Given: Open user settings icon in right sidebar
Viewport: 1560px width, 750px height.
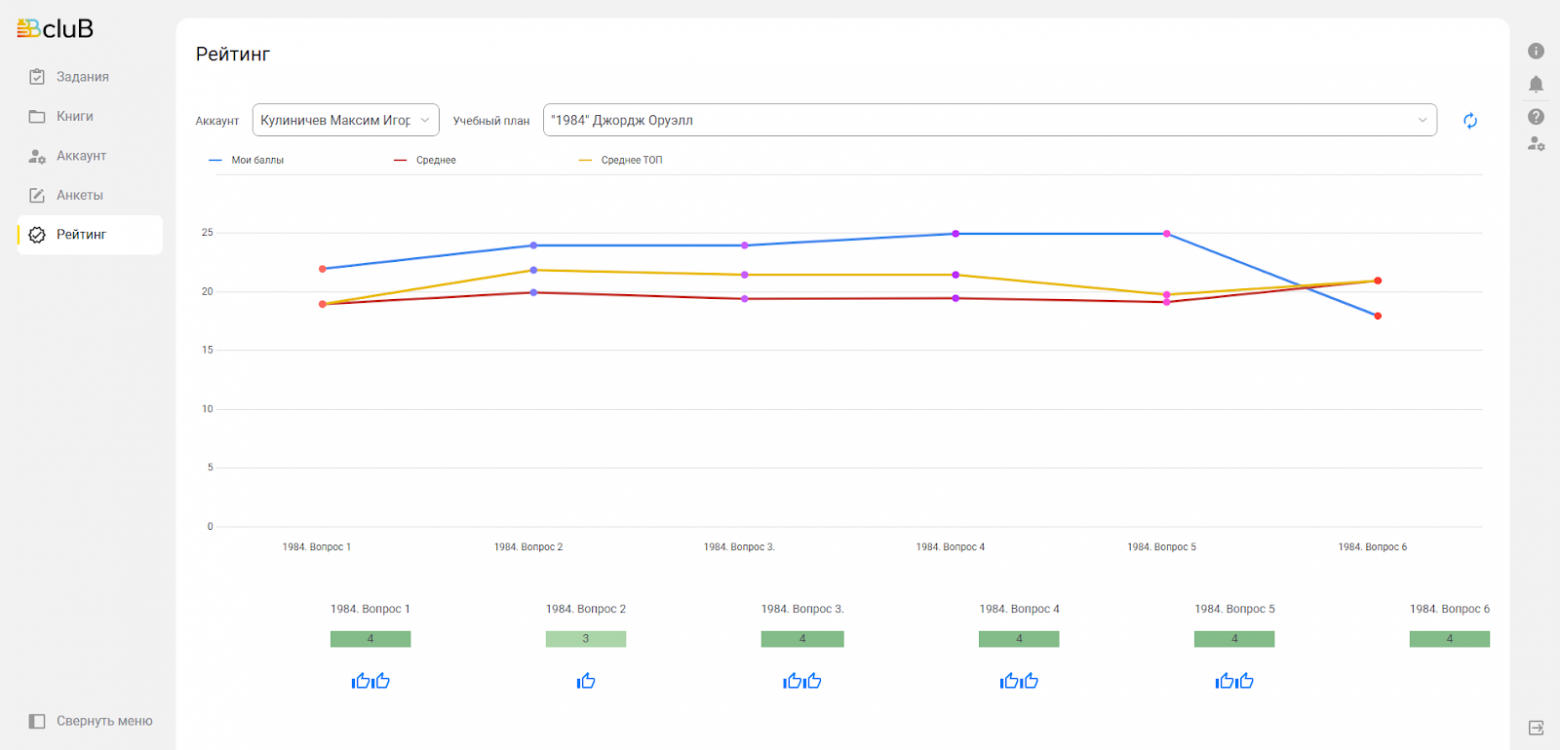Looking at the screenshot, I should click(x=1536, y=144).
